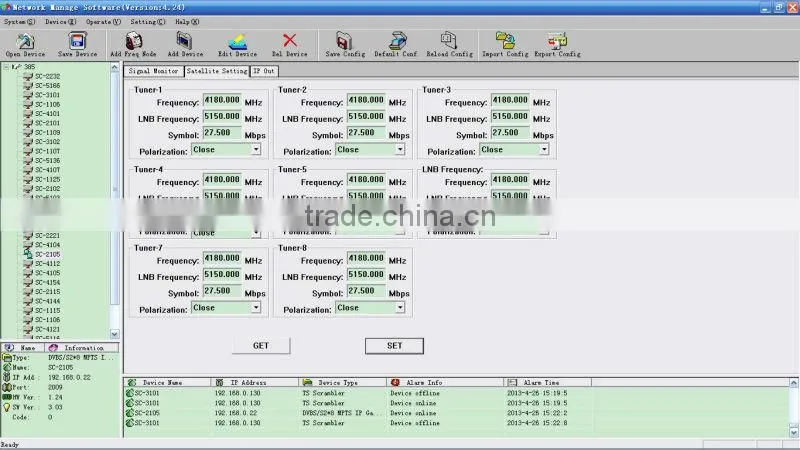Click the icon next to IP Add
The width and height of the screenshot is (800, 450).
(6, 377)
